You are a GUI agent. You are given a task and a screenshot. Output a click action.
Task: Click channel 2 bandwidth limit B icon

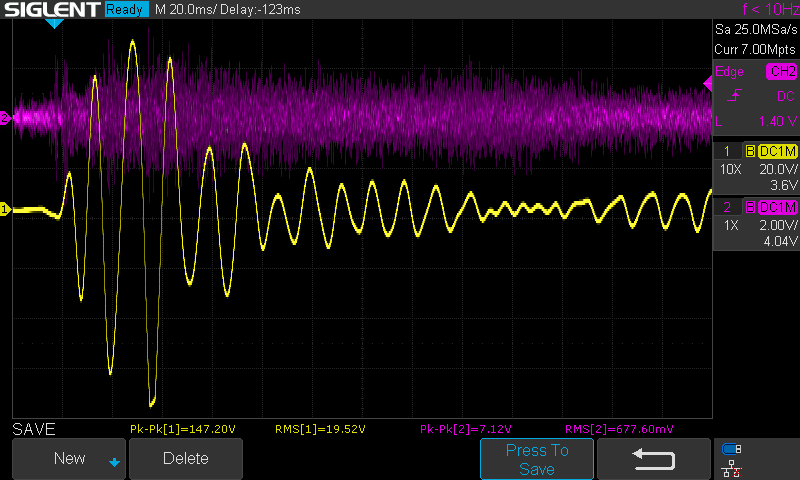pyautogui.click(x=750, y=207)
